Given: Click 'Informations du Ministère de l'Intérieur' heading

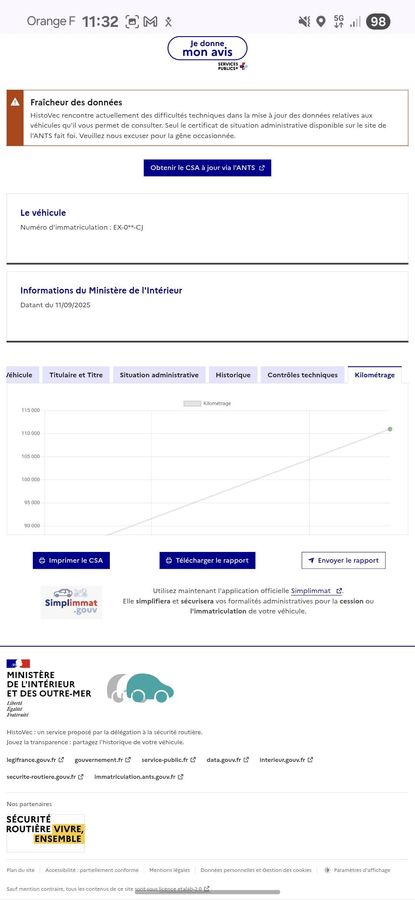Looking at the screenshot, I should point(101,290).
